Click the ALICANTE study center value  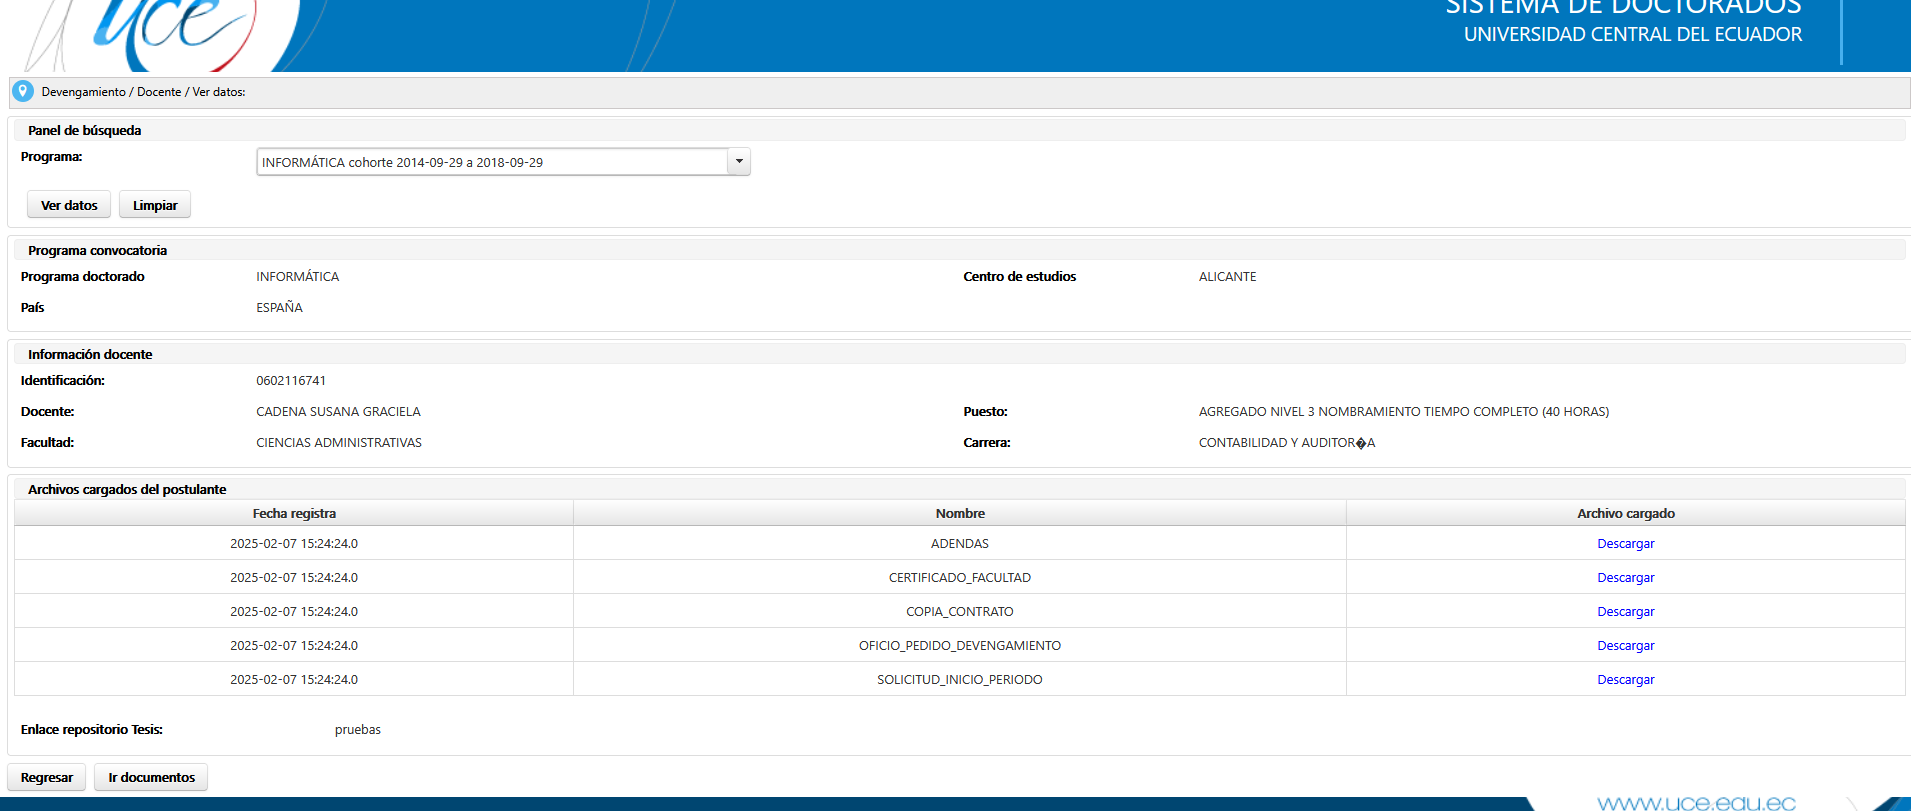1227,277
